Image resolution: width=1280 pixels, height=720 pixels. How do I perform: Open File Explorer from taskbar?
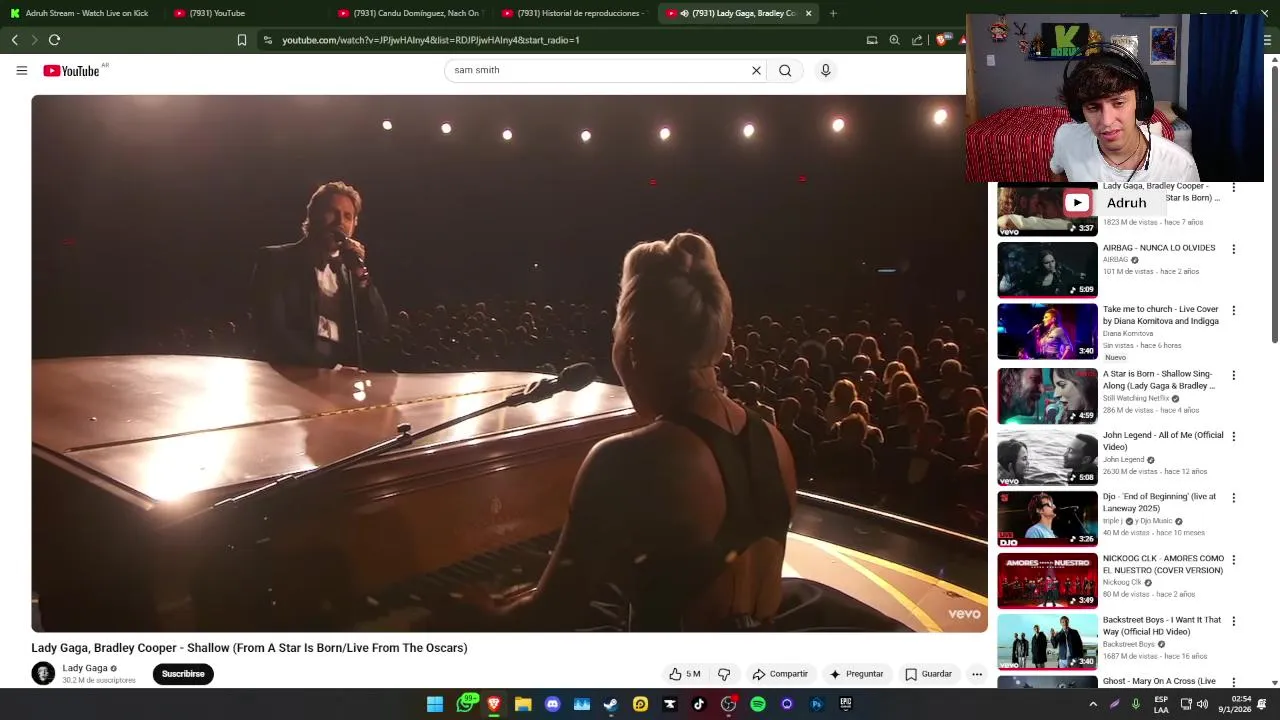(523, 704)
